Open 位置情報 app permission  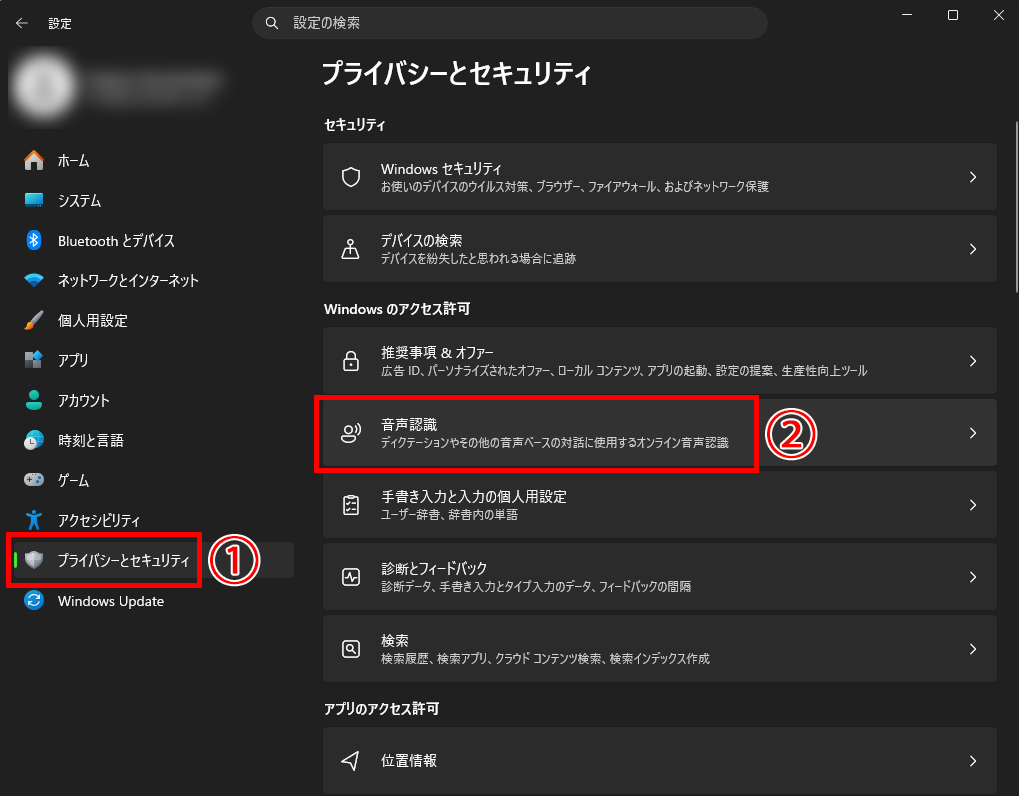point(660,760)
